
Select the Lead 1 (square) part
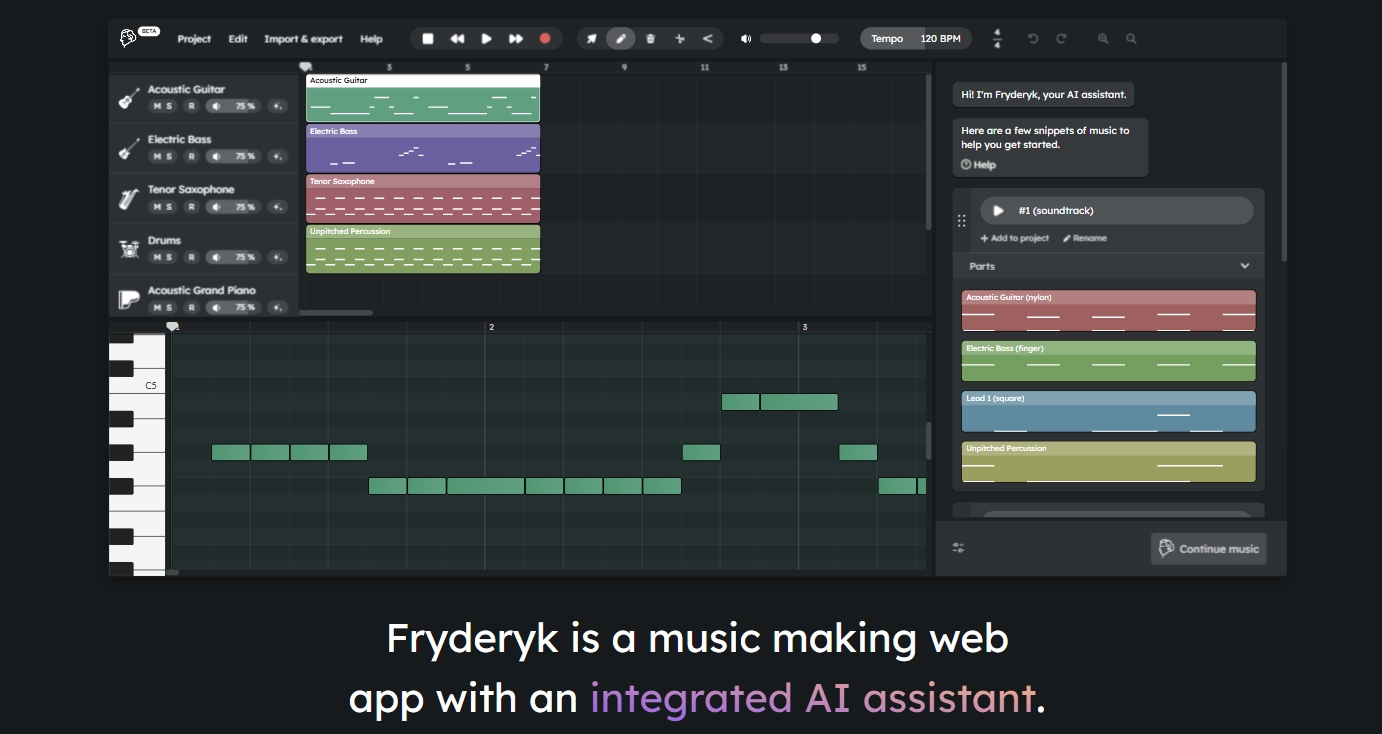[1108, 412]
